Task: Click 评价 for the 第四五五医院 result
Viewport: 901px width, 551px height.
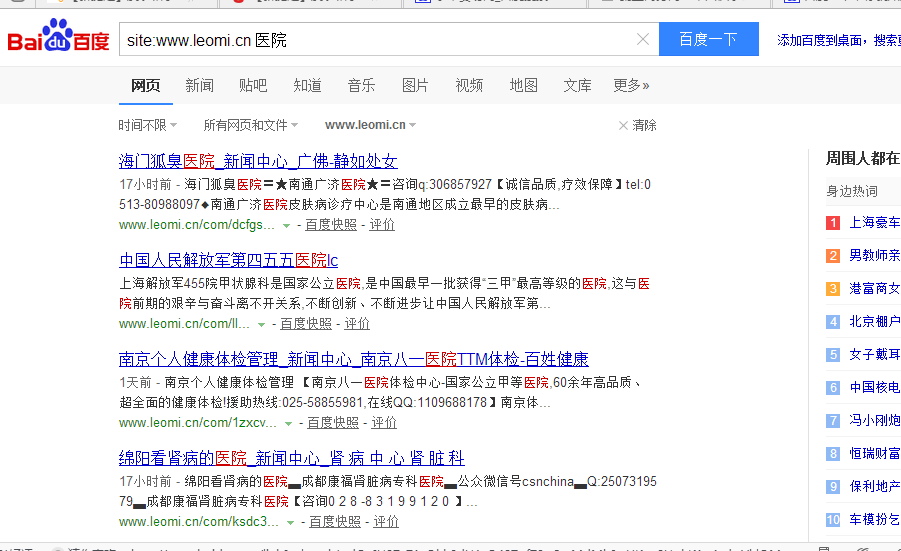Action: point(356,323)
